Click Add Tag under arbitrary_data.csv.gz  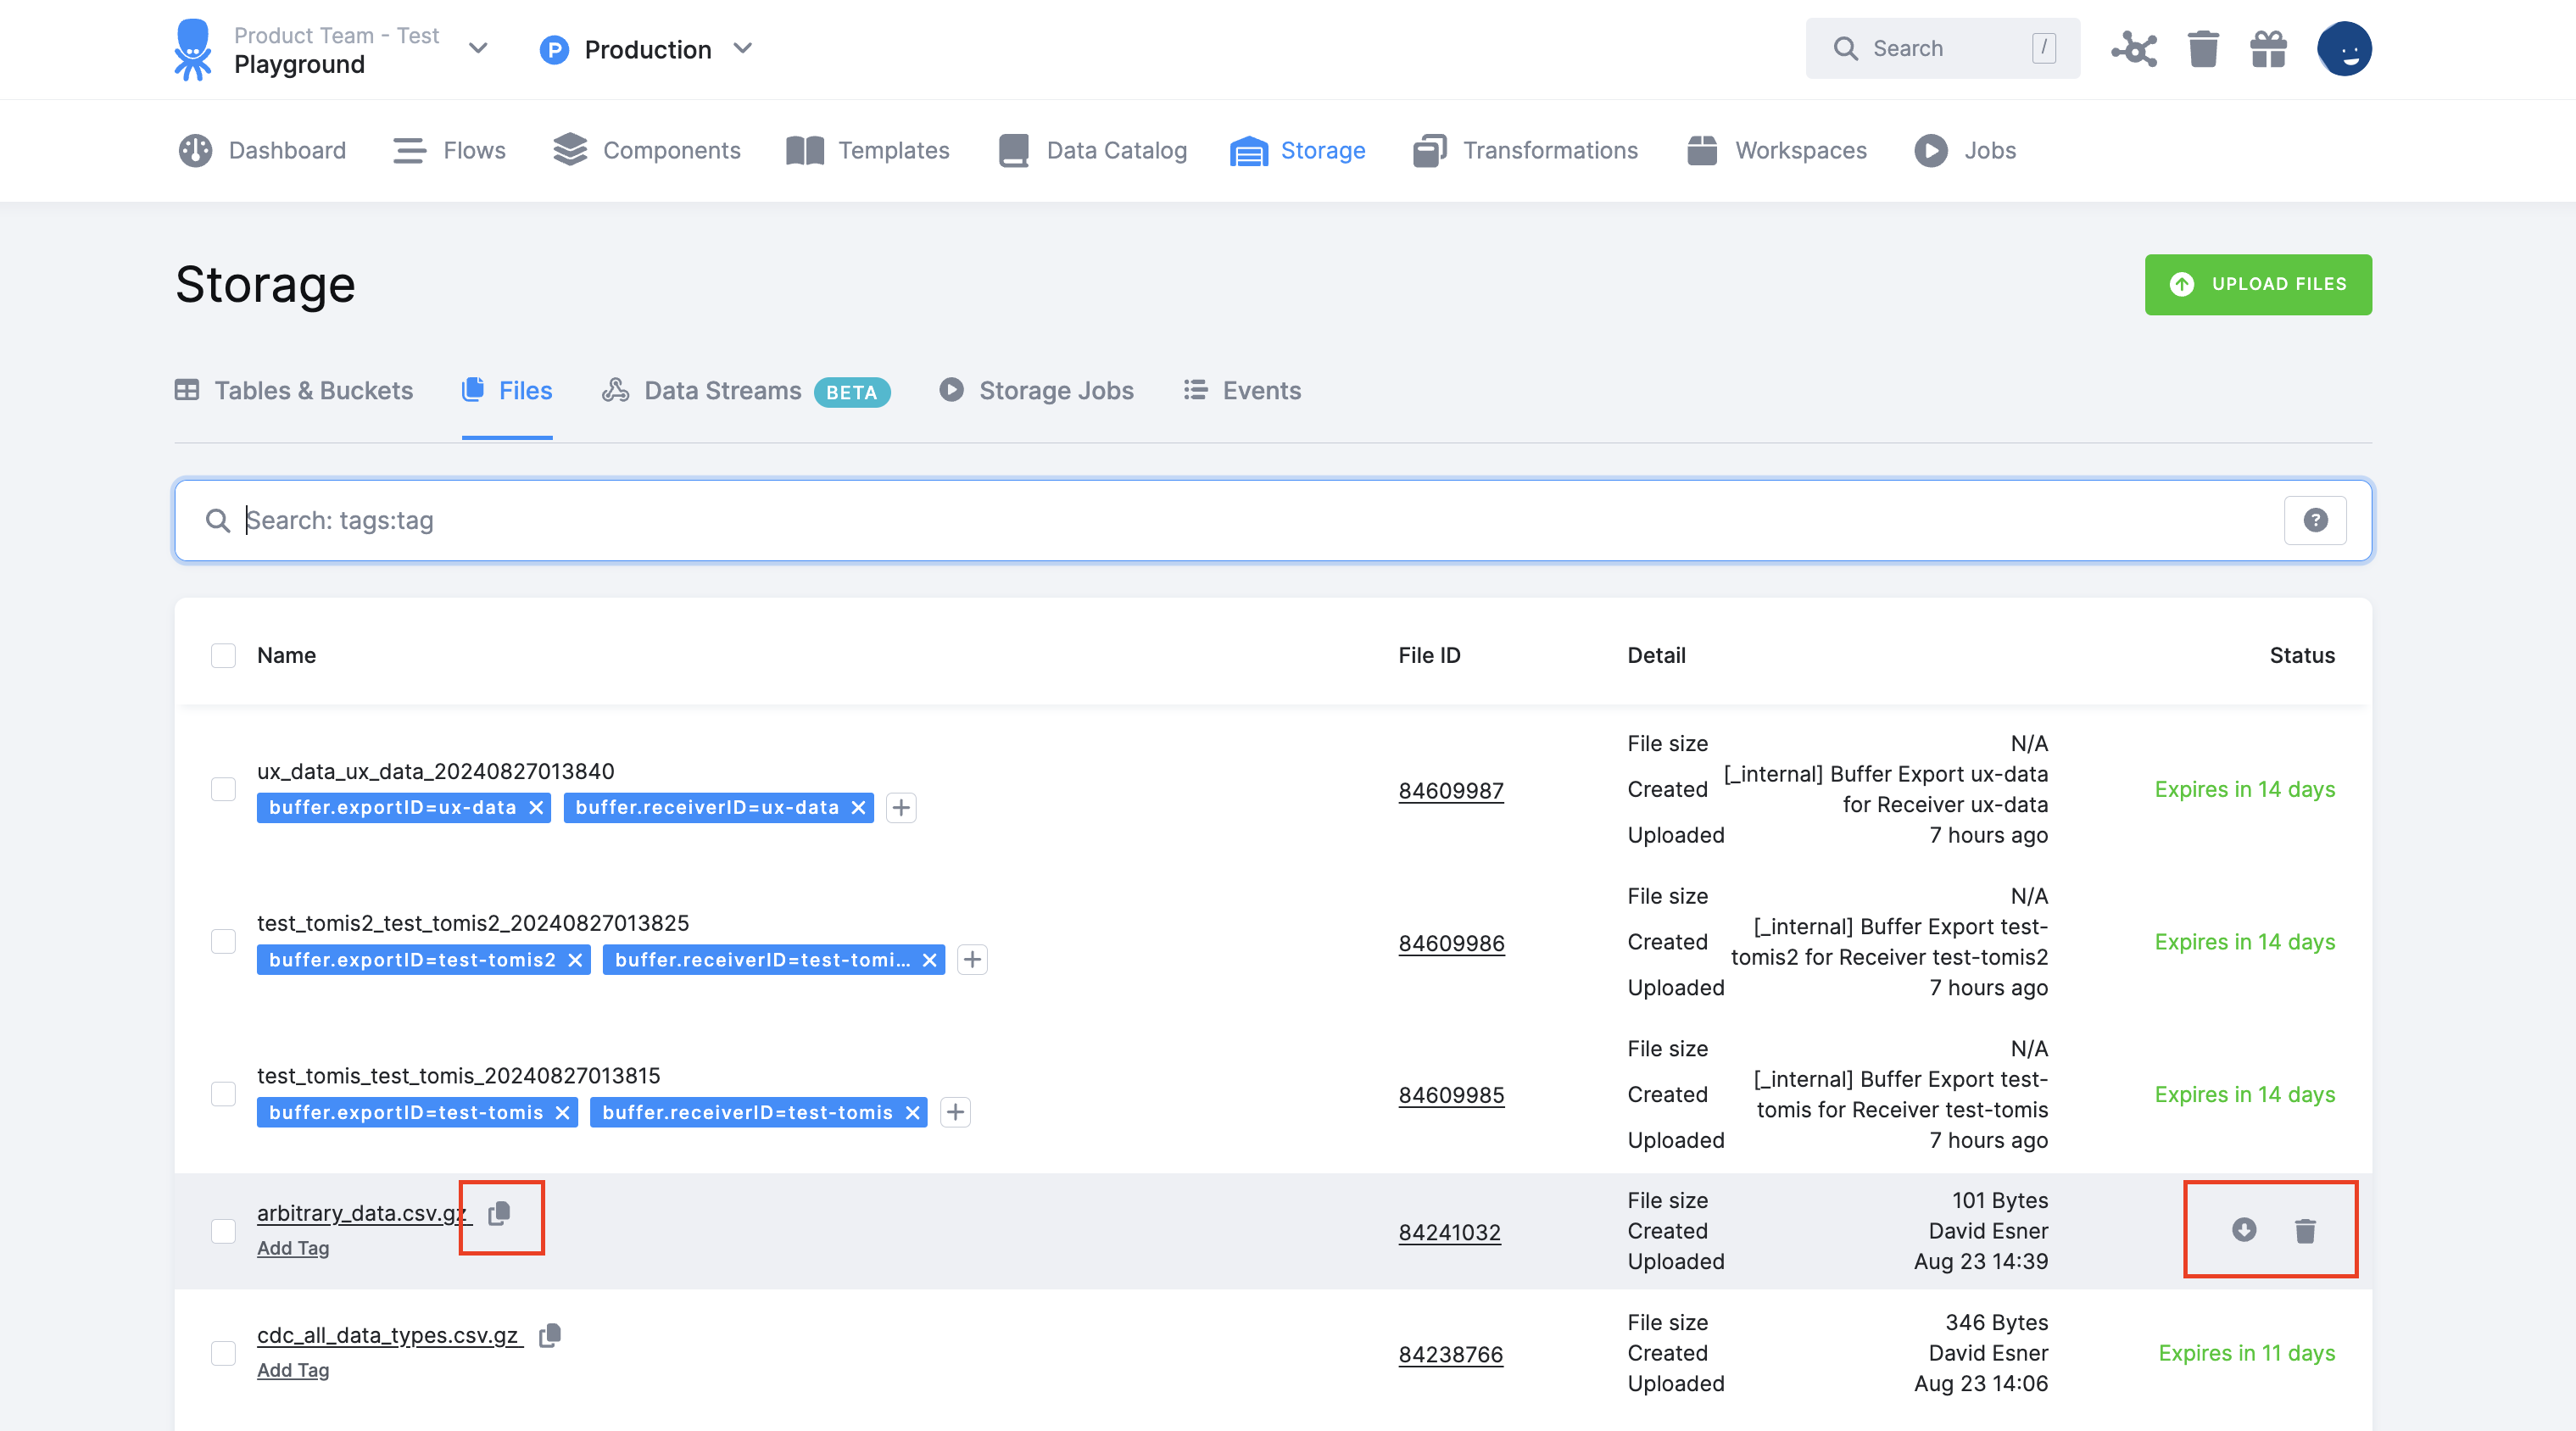293,1248
